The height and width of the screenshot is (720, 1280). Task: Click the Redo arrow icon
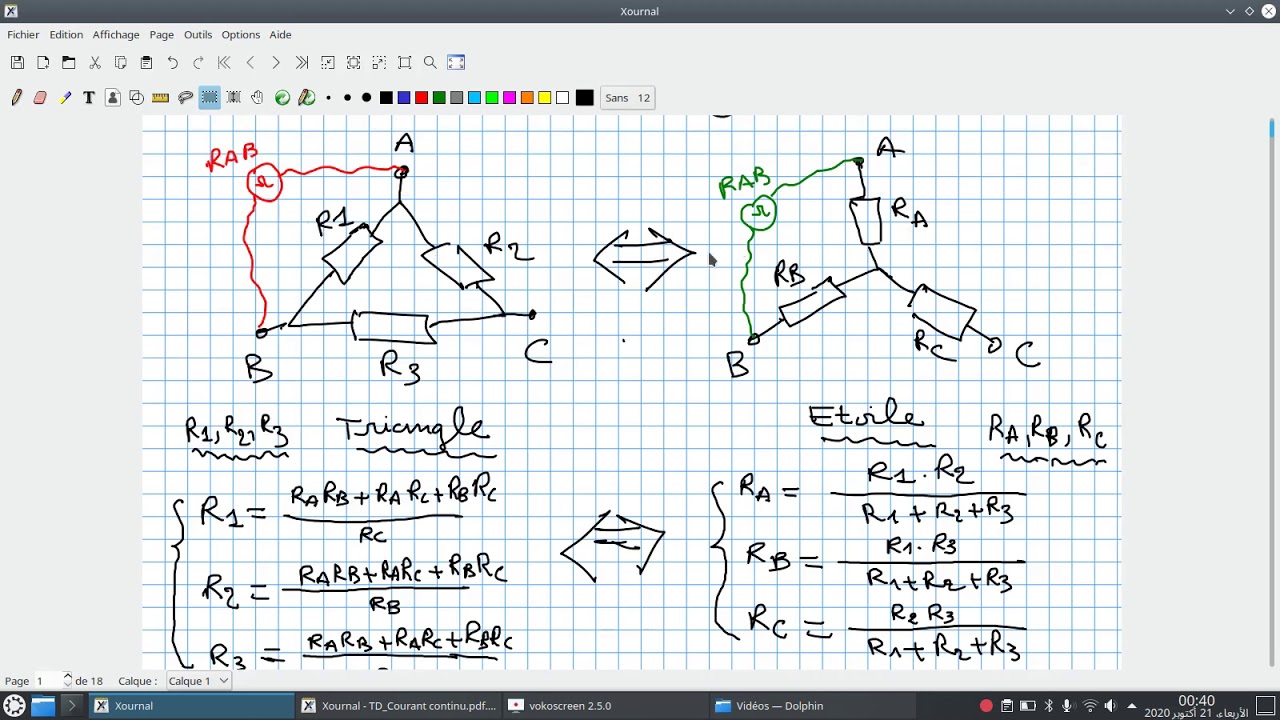coord(198,62)
